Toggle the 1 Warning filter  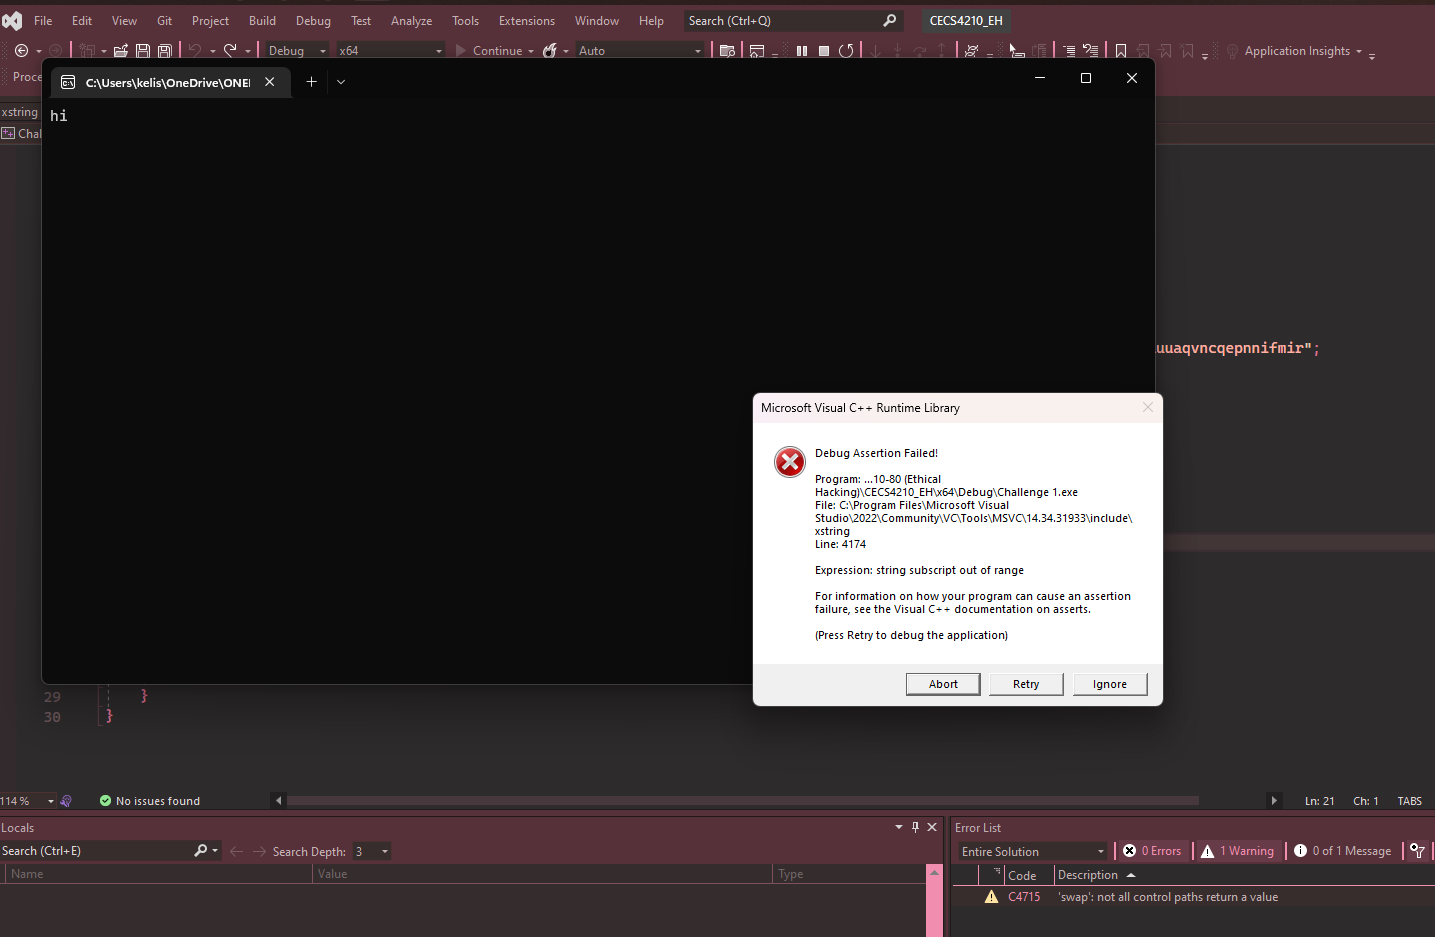pos(1238,851)
